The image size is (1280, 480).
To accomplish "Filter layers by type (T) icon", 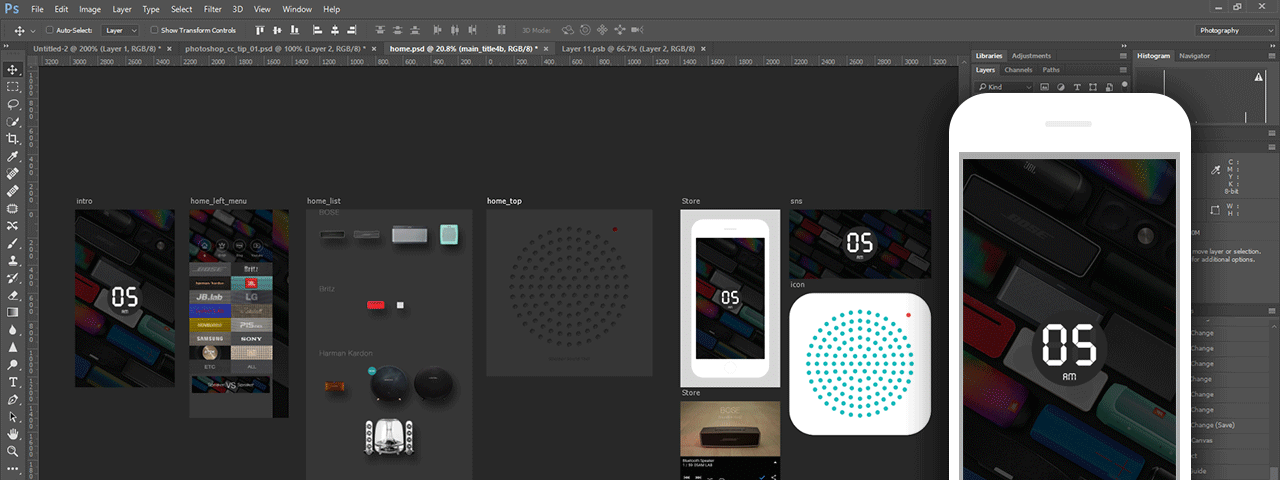I will 1077,87.
